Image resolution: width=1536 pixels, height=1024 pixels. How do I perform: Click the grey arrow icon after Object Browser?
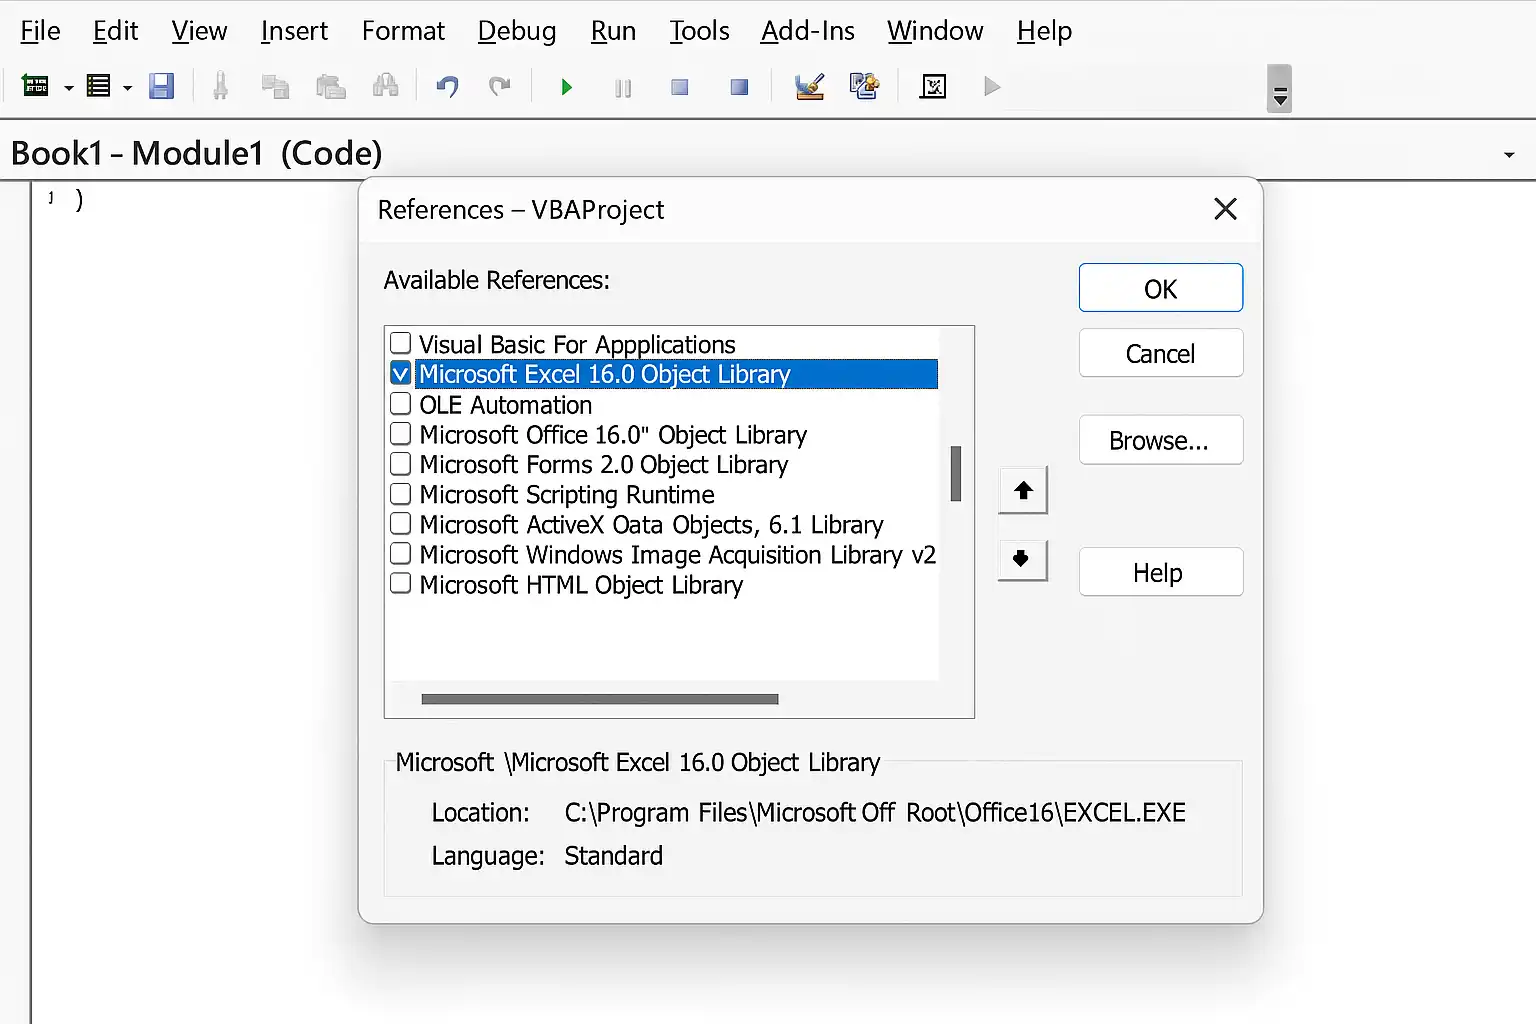[992, 87]
